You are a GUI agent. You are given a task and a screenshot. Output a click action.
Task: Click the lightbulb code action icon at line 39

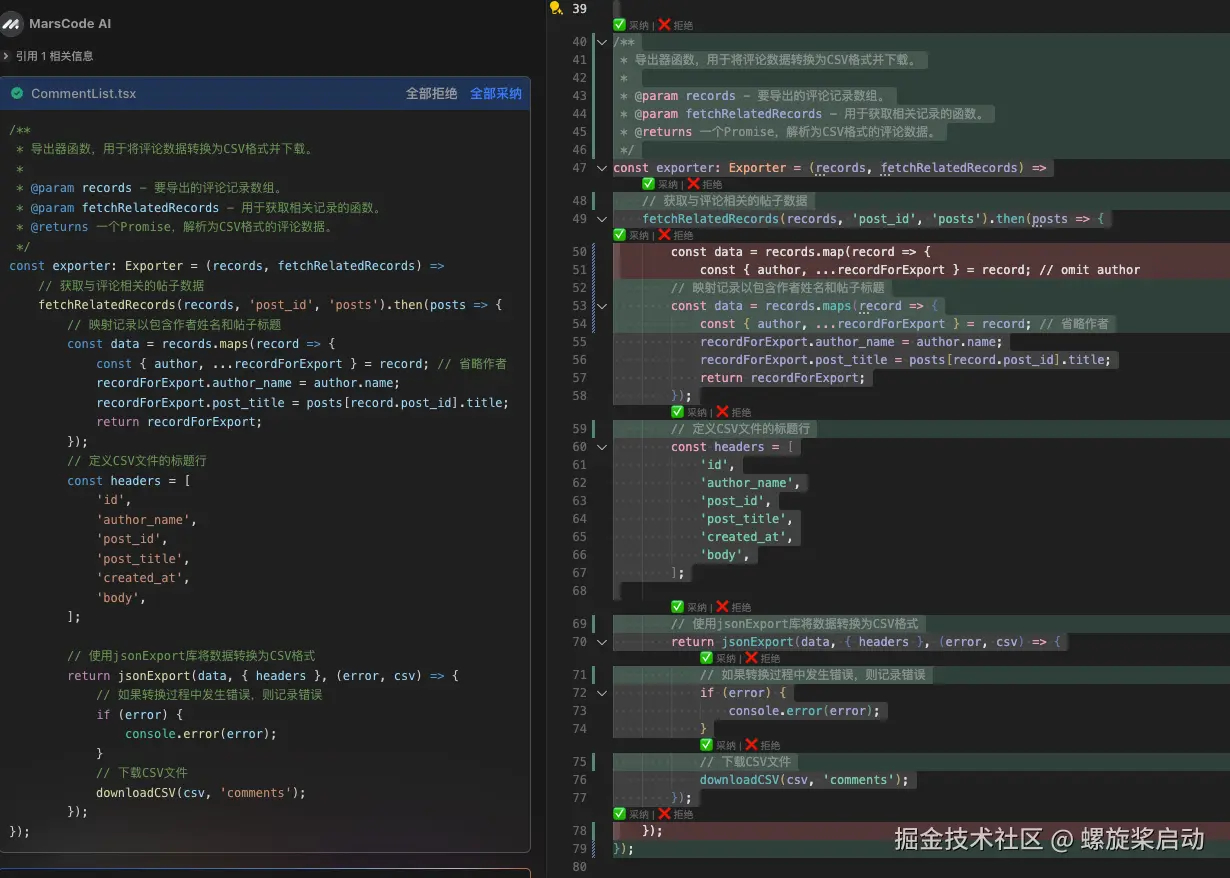point(556,8)
